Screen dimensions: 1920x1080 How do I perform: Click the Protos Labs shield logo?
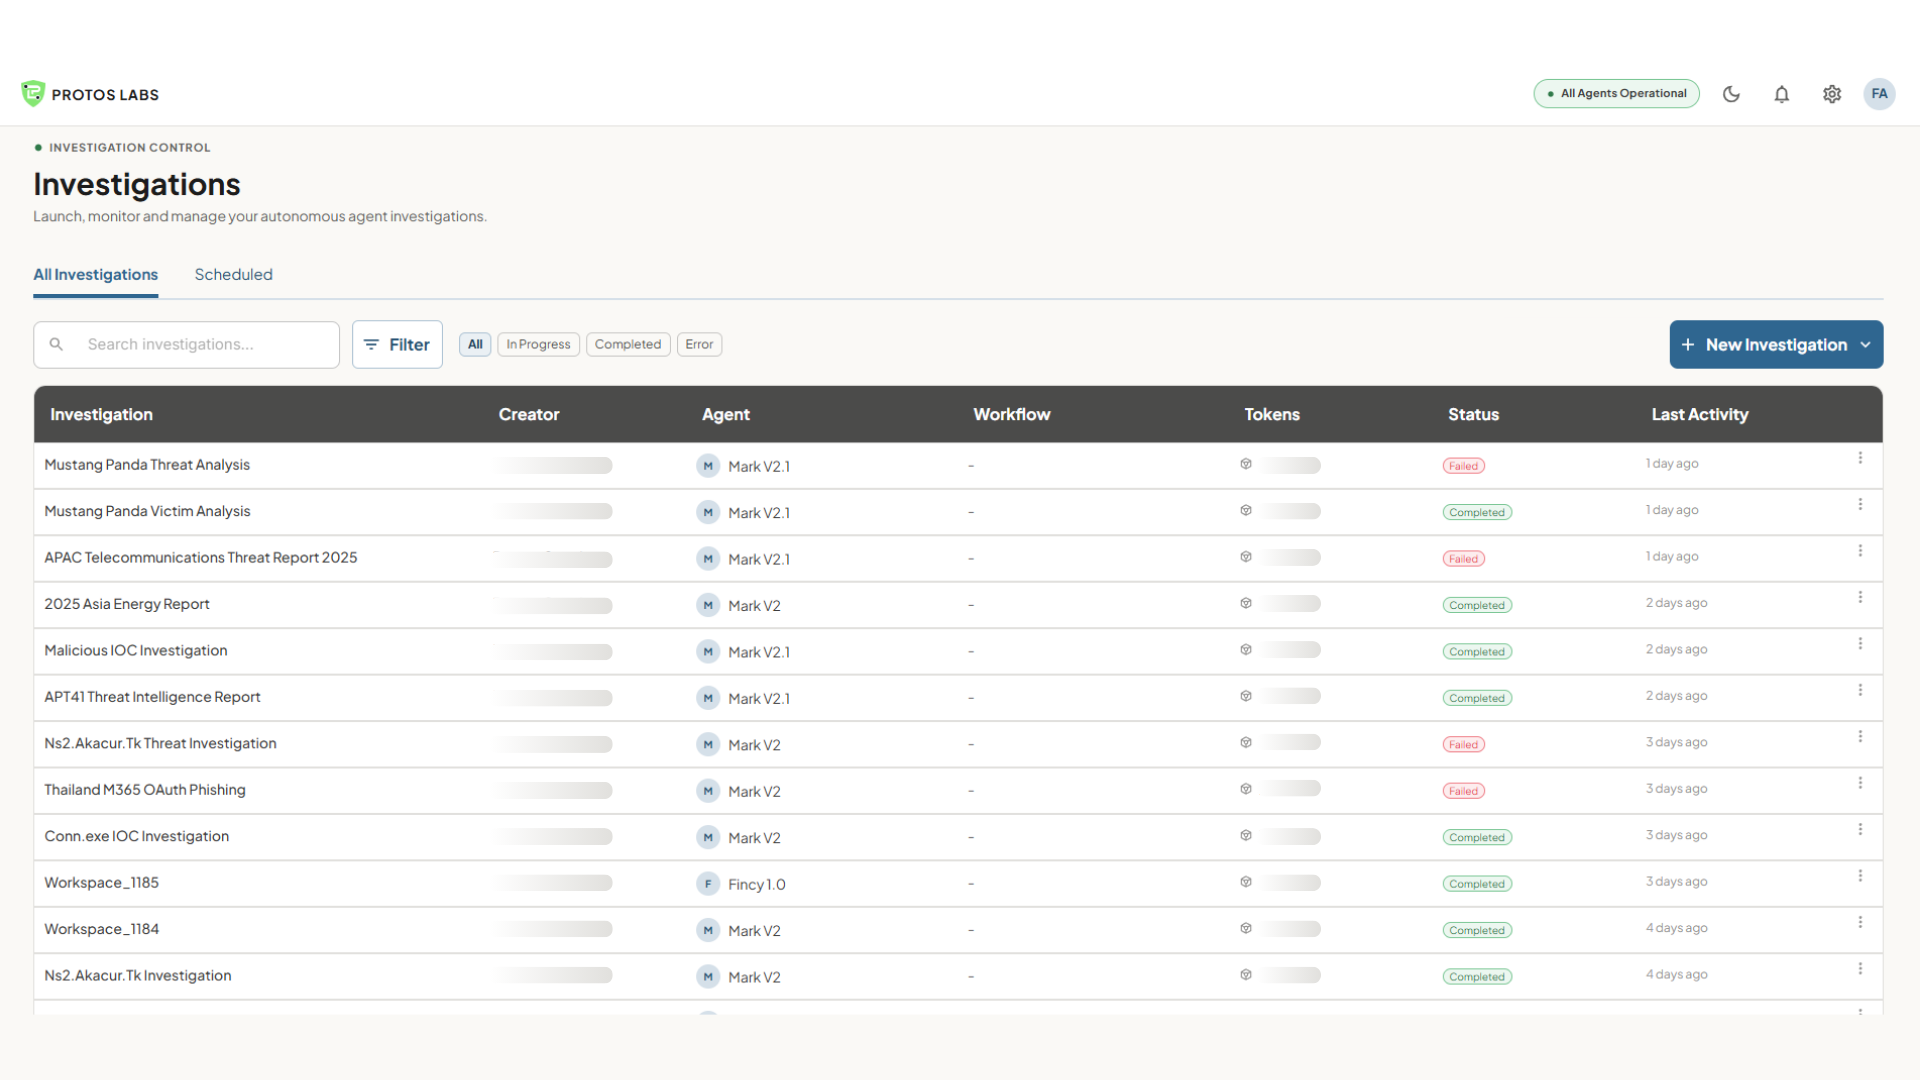(x=33, y=94)
